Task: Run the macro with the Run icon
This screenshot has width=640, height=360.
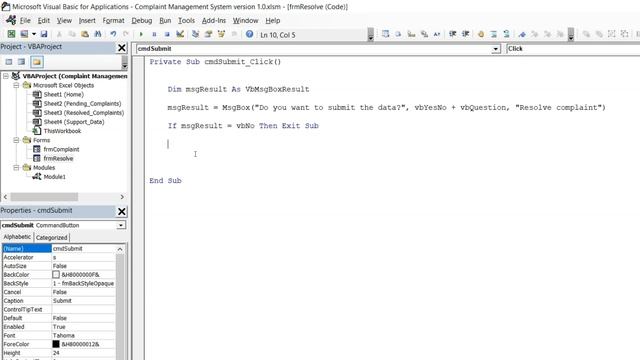Action: click(141, 34)
